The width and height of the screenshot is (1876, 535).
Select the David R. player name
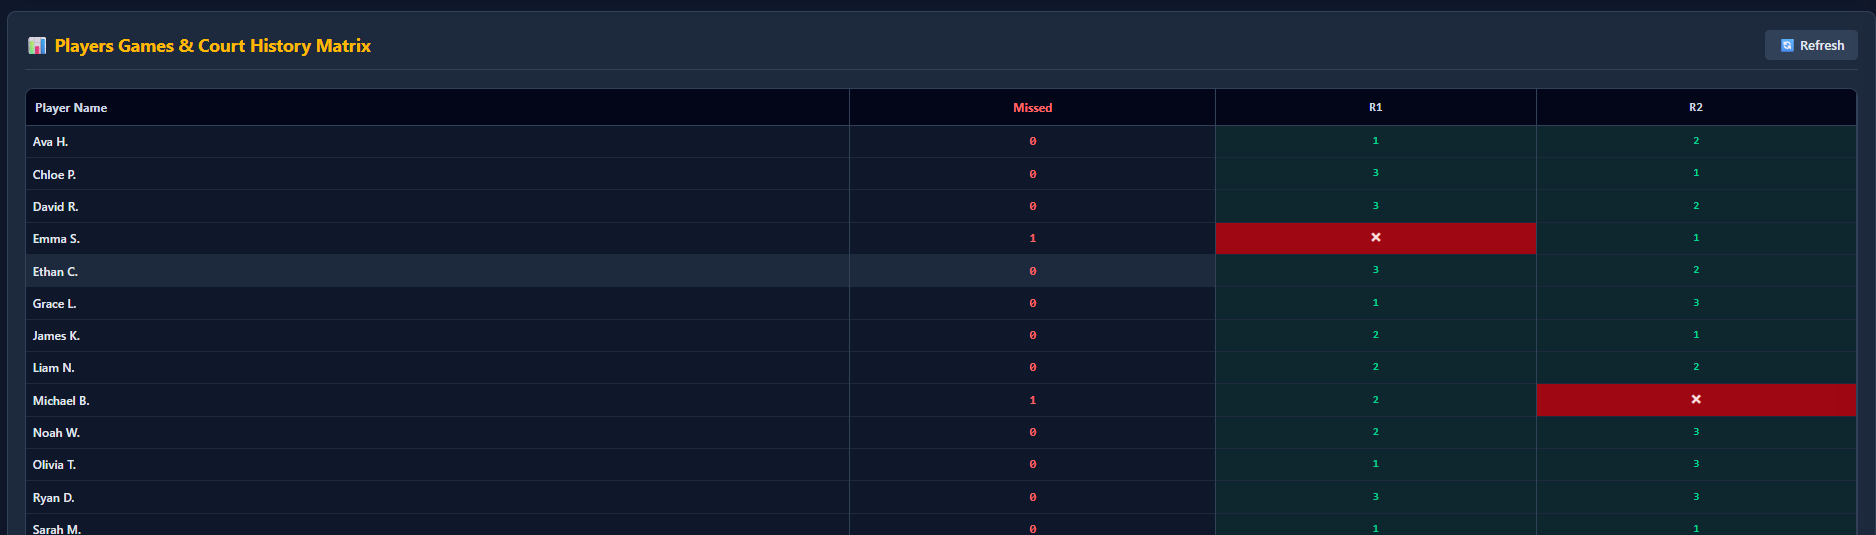point(55,206)
